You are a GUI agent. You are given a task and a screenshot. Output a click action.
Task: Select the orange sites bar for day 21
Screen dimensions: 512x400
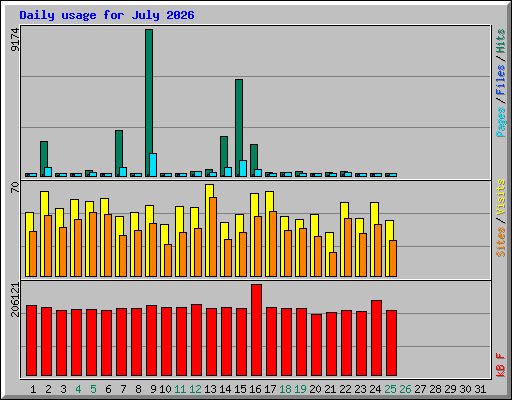(333, 264)
